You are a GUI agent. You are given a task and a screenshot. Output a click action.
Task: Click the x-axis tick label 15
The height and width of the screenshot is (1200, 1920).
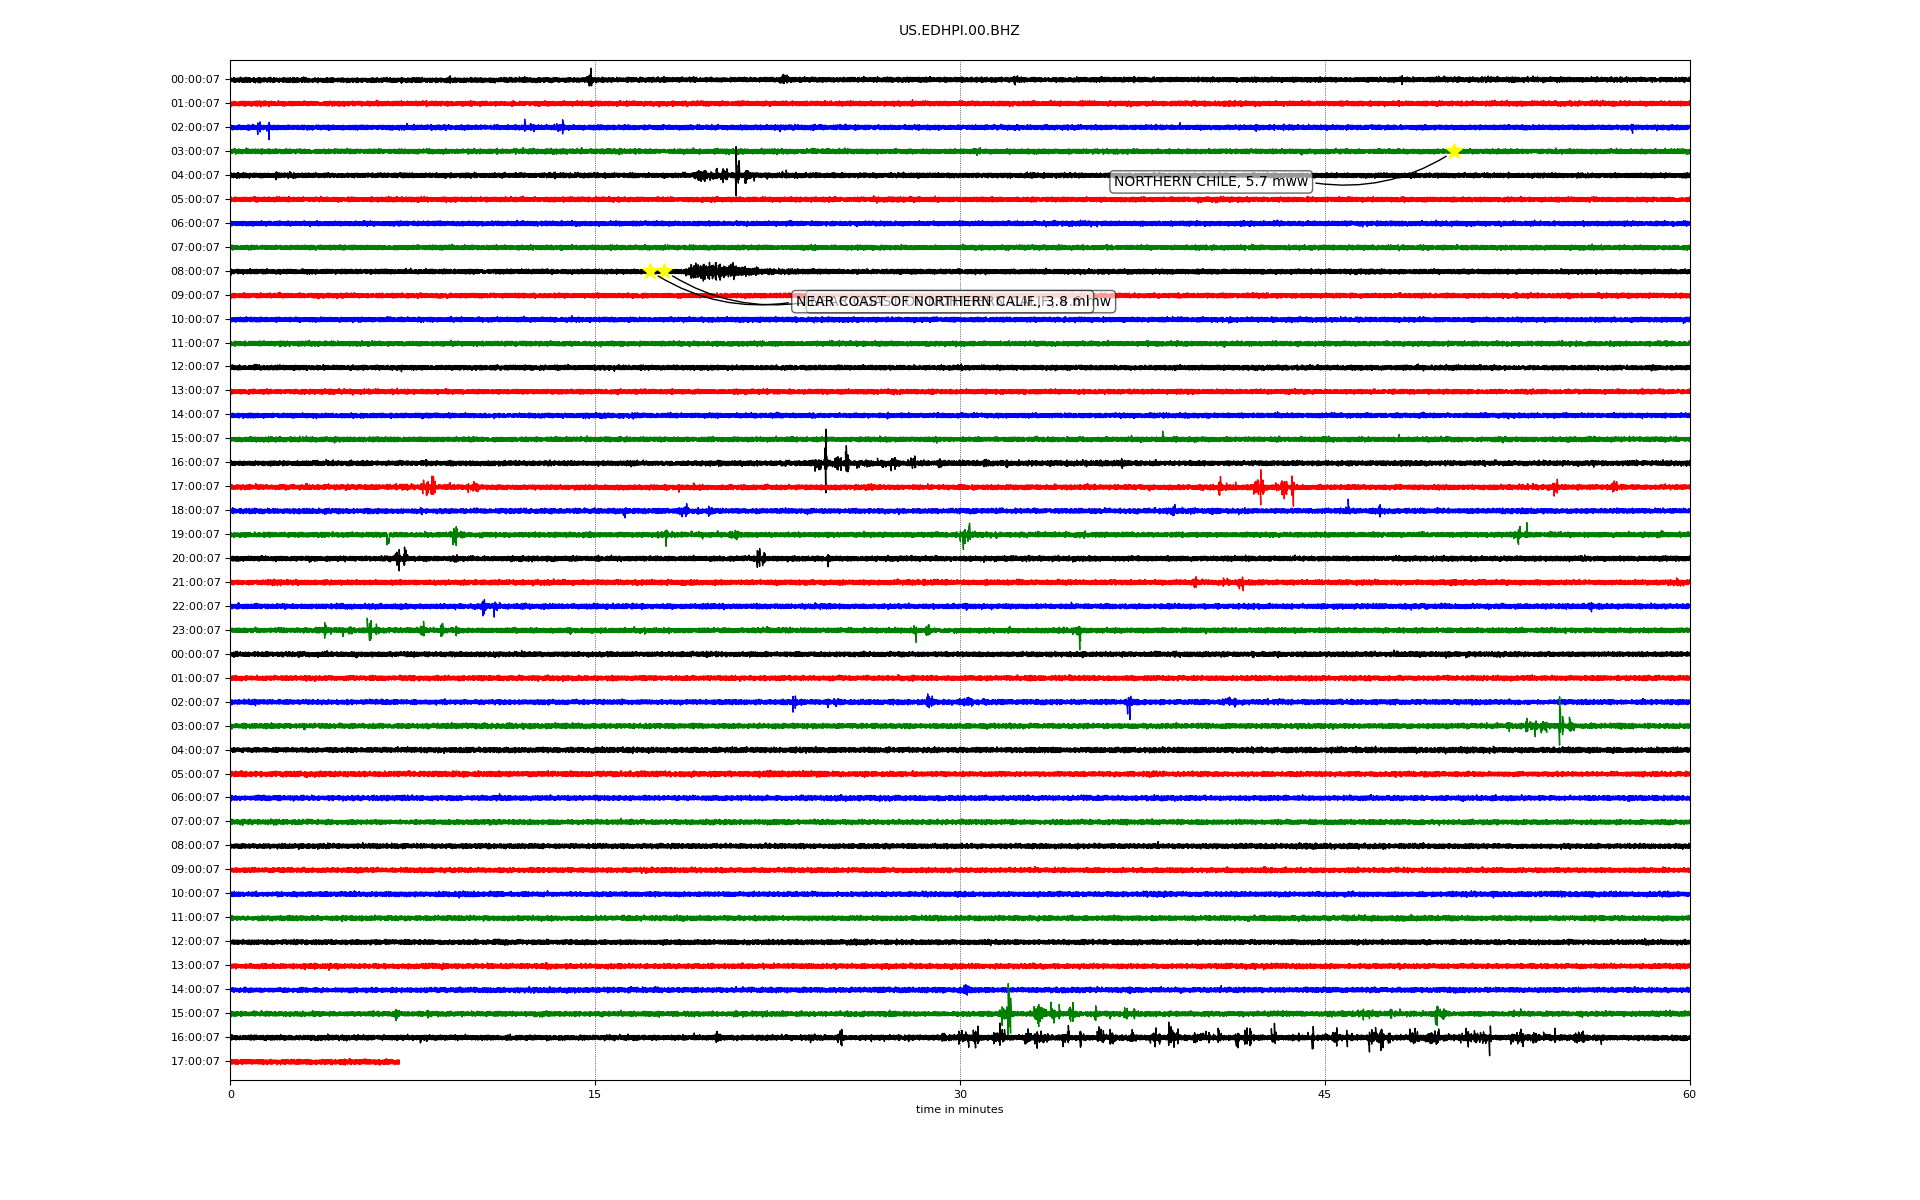pos(595,1094)
